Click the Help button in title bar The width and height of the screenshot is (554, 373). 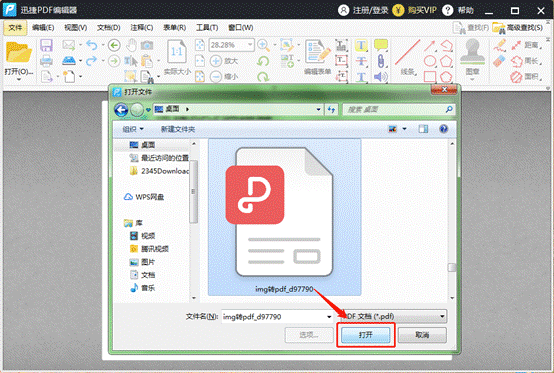(458, 10)
